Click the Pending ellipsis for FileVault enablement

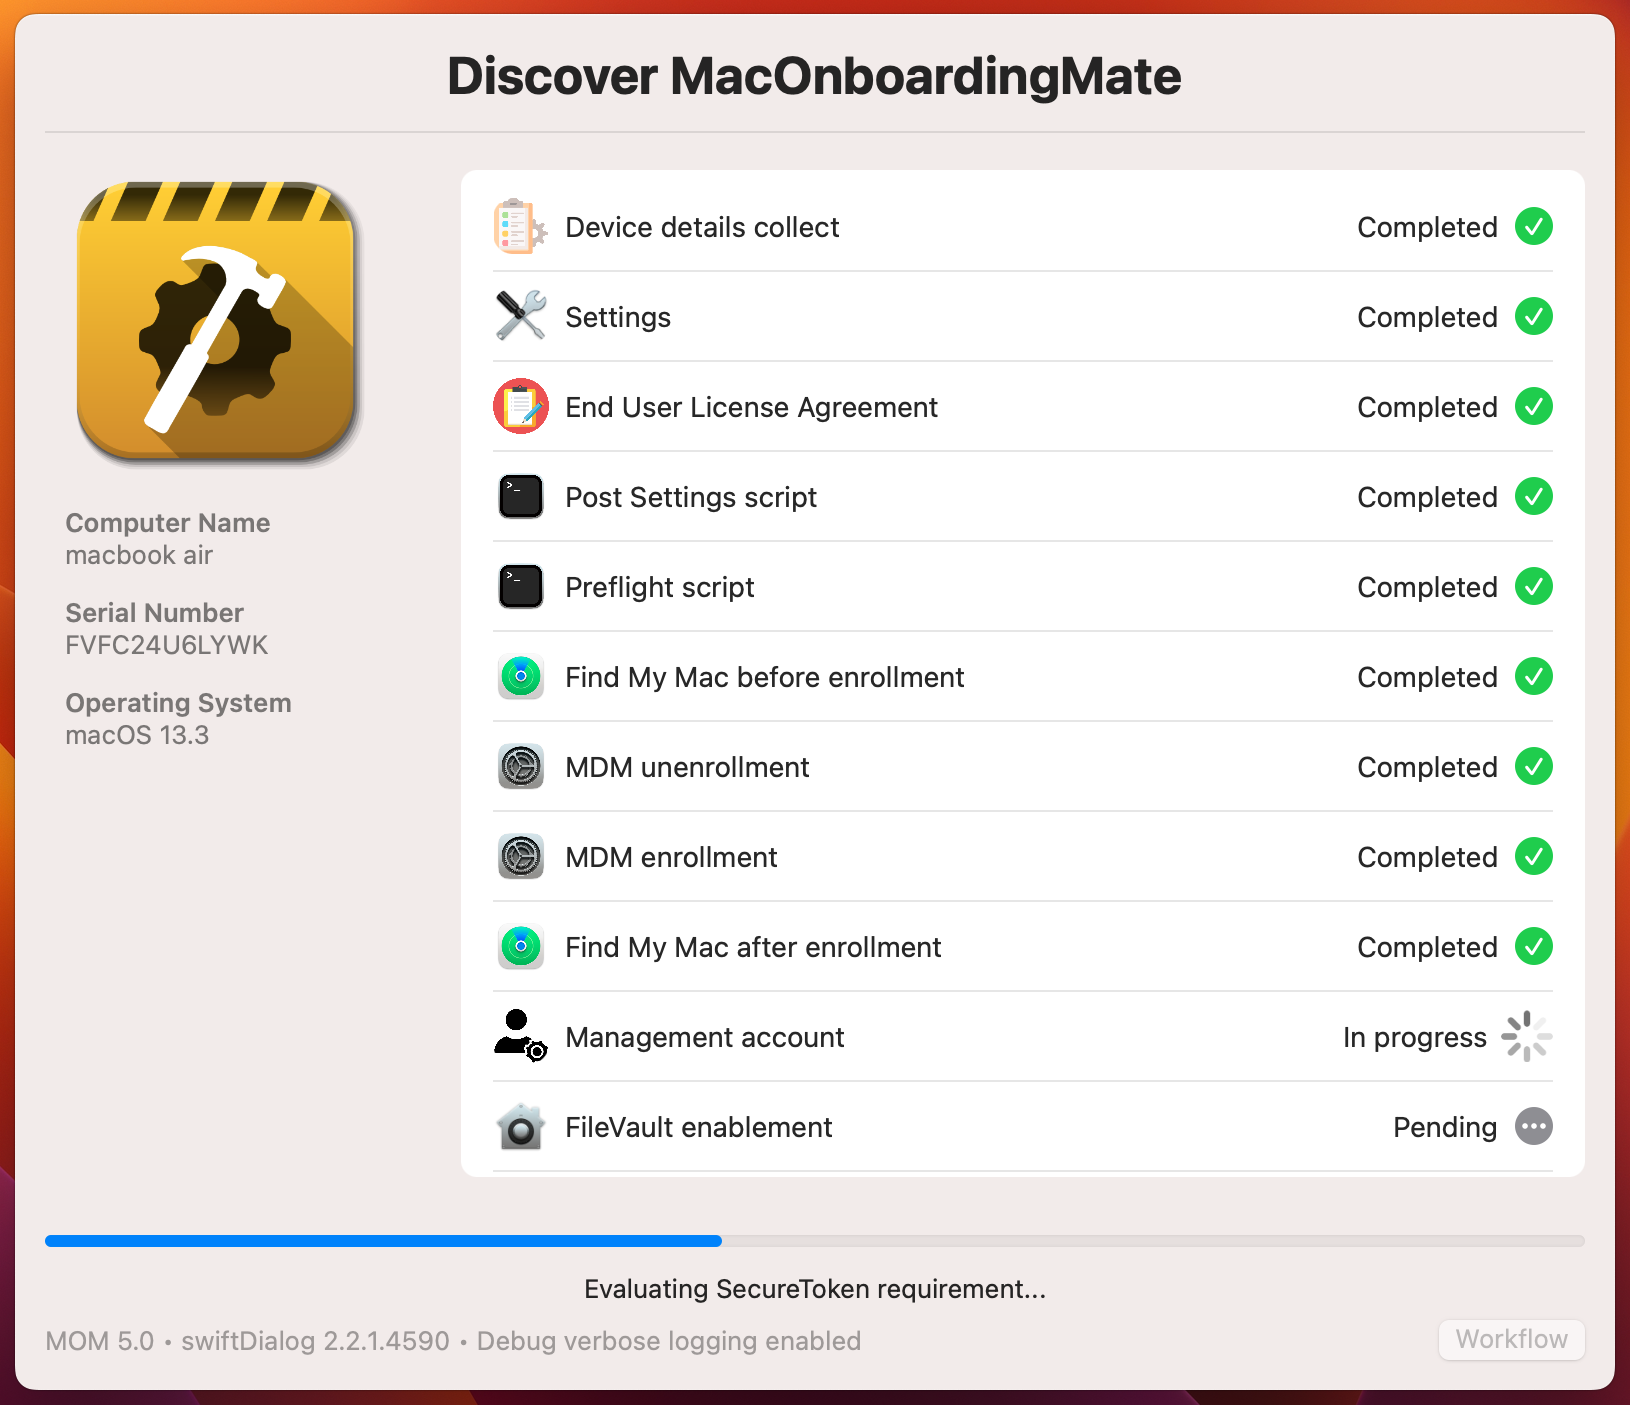click(x=1533, y=1127)
